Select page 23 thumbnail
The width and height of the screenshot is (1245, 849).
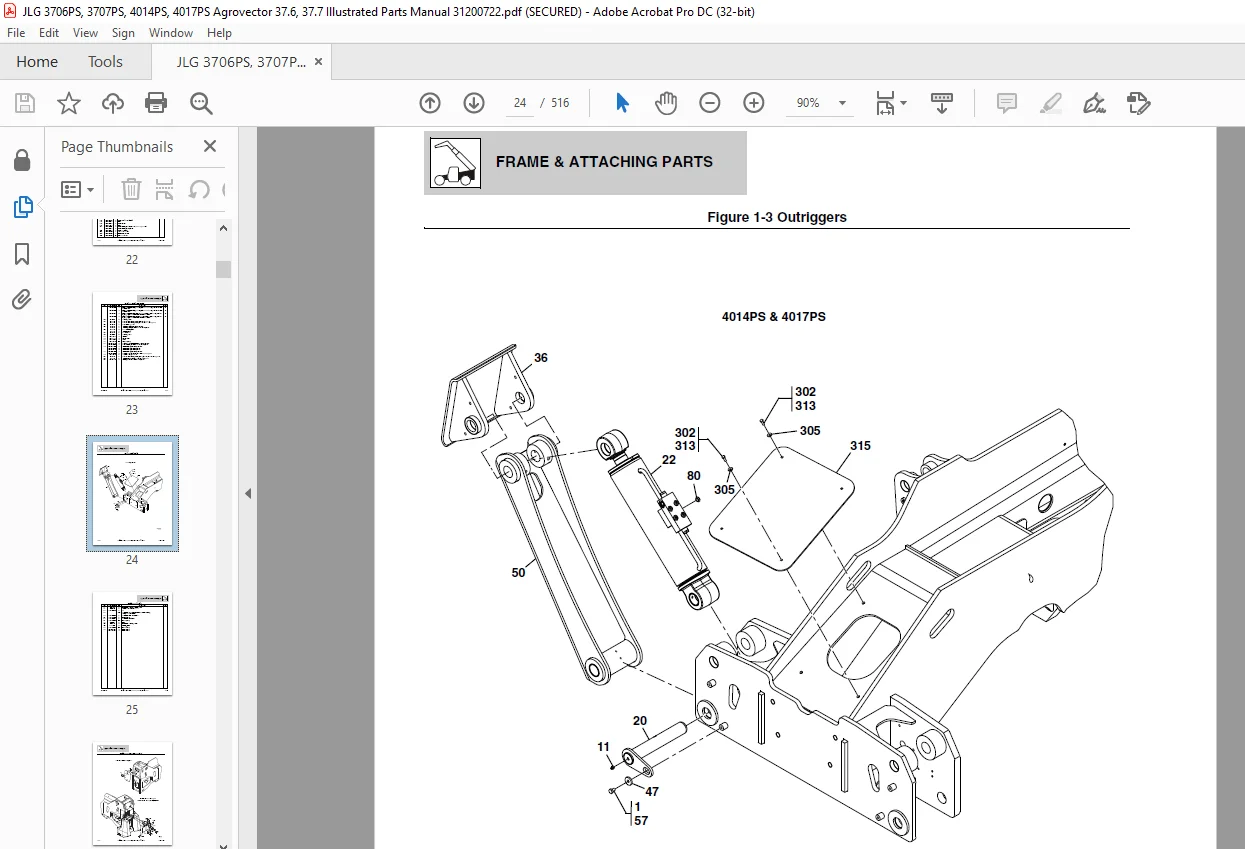pos(132,344)
